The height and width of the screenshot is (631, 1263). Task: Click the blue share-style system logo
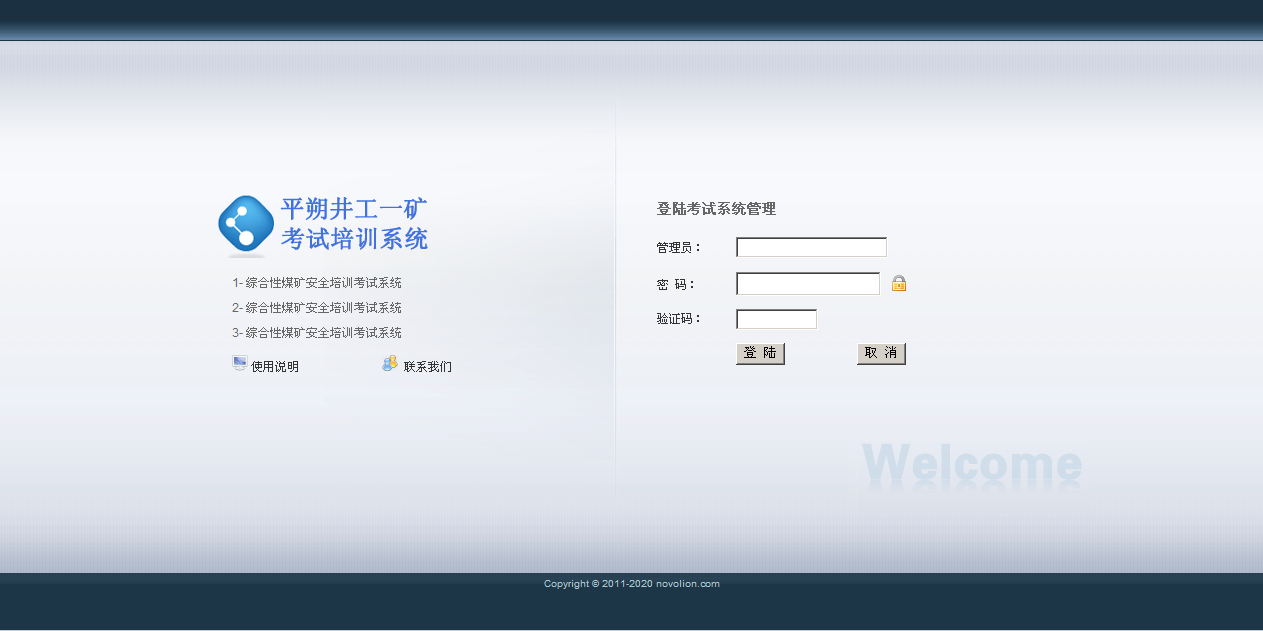[246, 225]
